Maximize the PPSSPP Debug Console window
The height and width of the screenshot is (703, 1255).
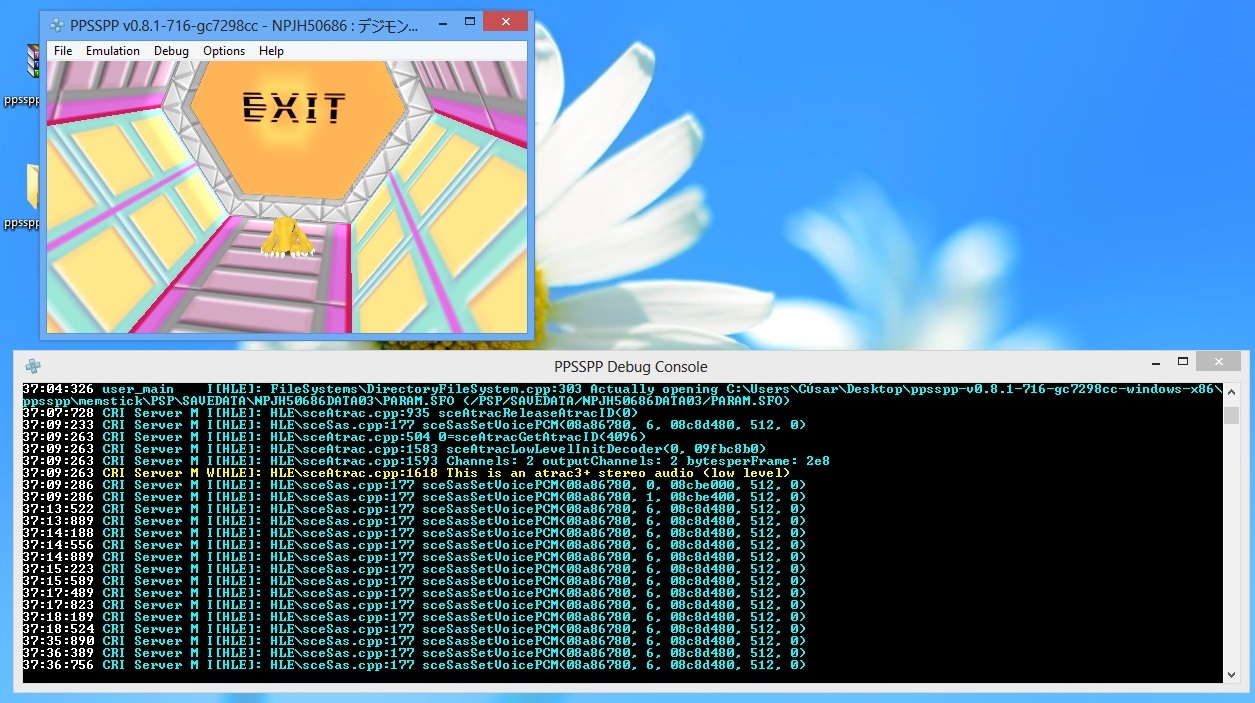[1182, 362]
